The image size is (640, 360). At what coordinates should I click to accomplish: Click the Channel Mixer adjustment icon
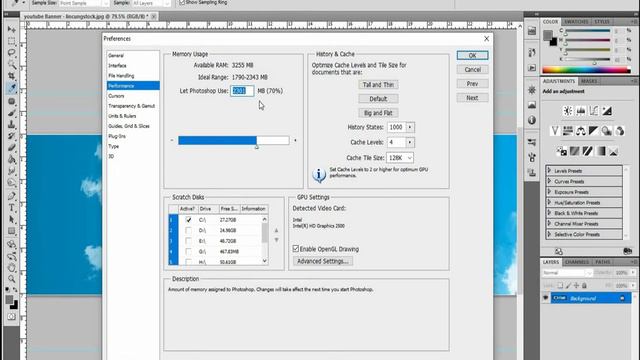pos(620,131)
